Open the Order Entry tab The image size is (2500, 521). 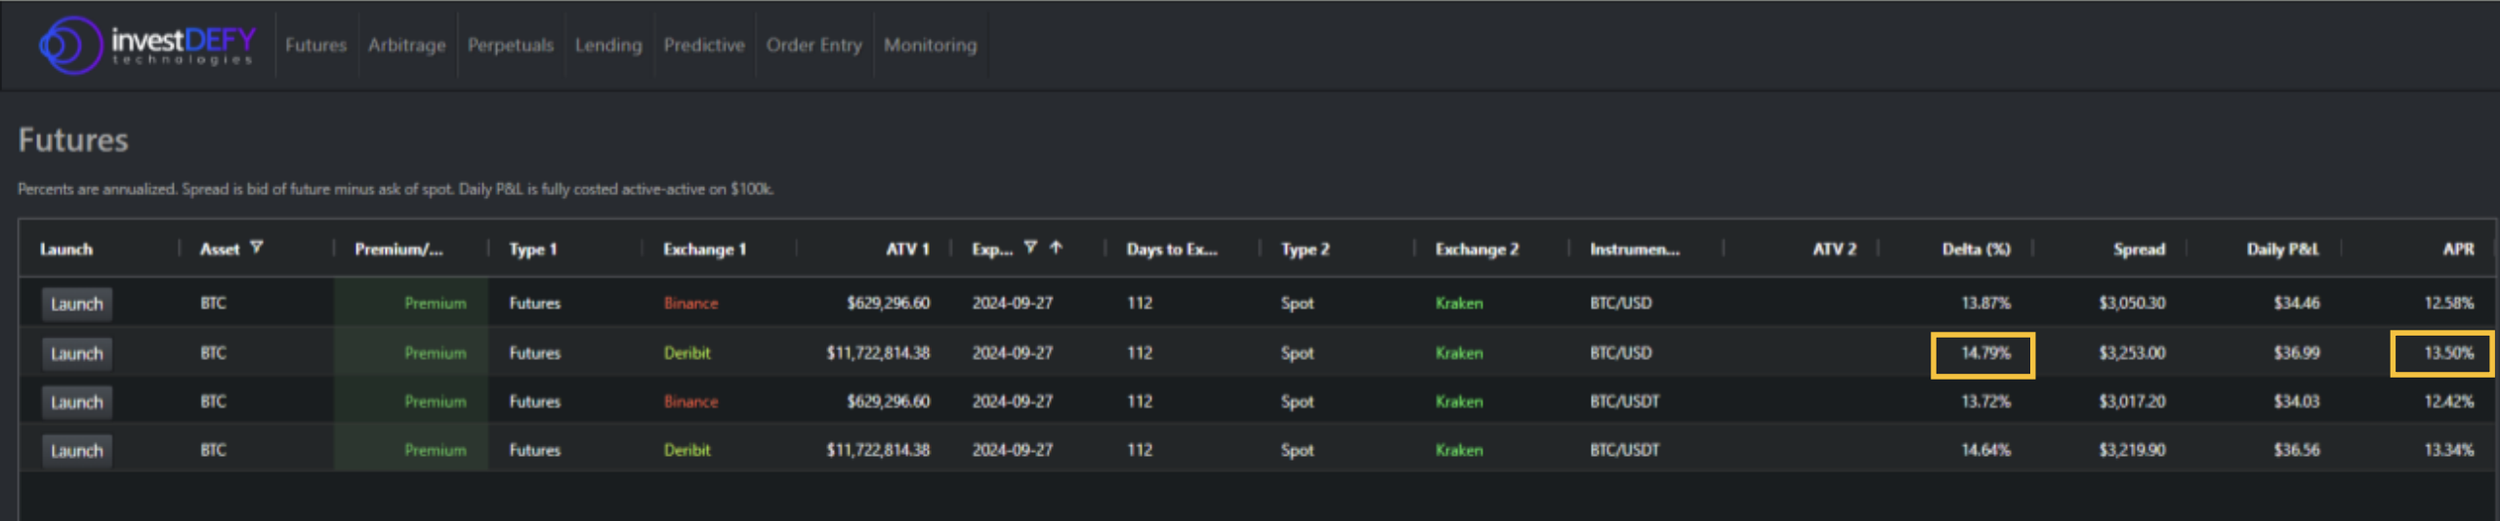(814, 45)
